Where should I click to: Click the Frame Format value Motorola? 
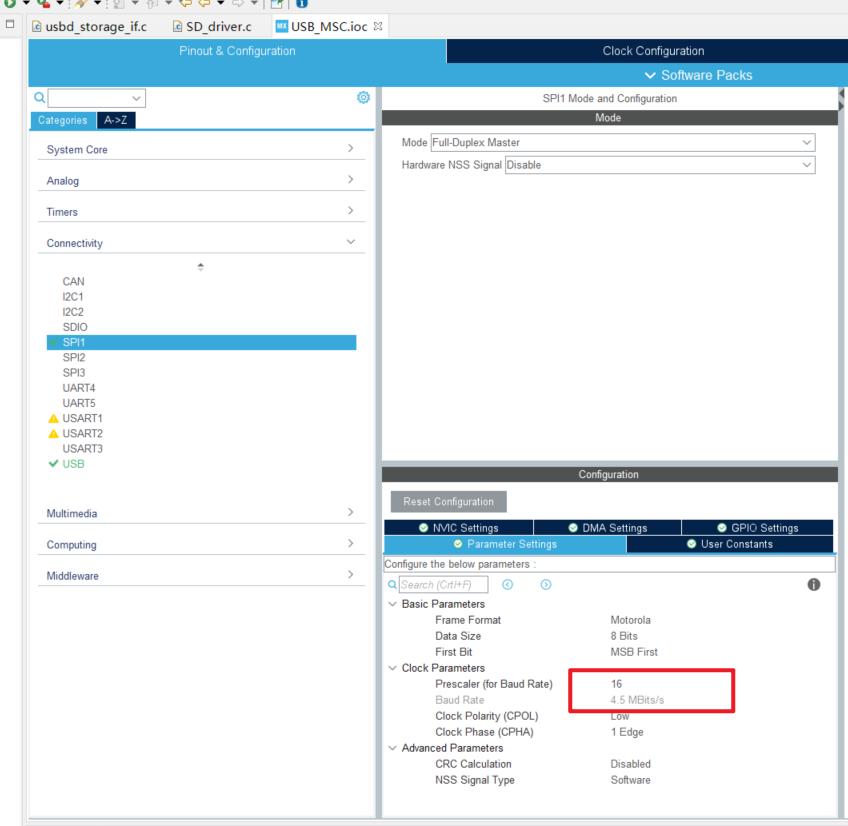pos(631,620)
